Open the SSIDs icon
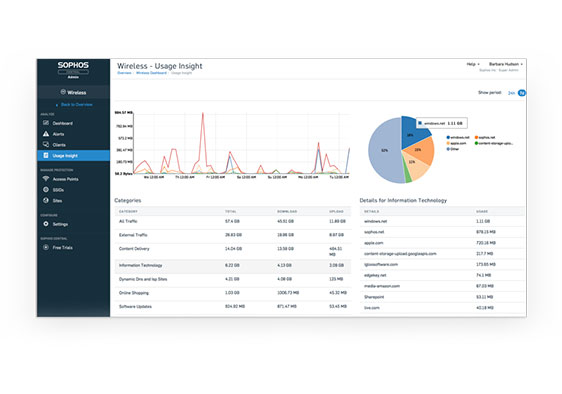This screenshot has width=562, height=394. click(x=46, y=189)
